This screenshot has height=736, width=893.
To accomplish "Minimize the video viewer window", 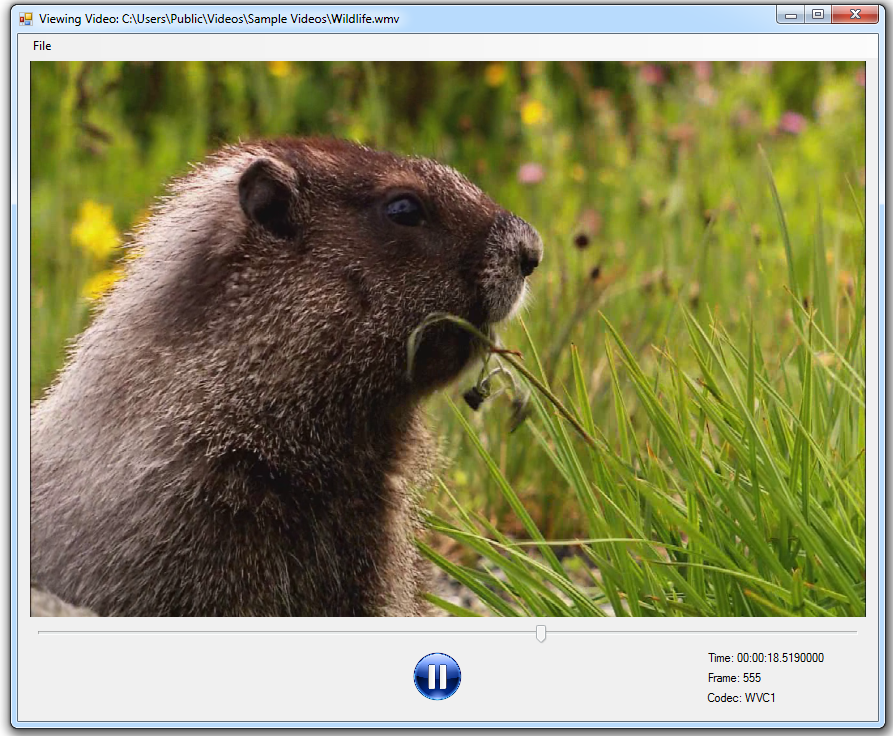I will (x=791, y=15).
